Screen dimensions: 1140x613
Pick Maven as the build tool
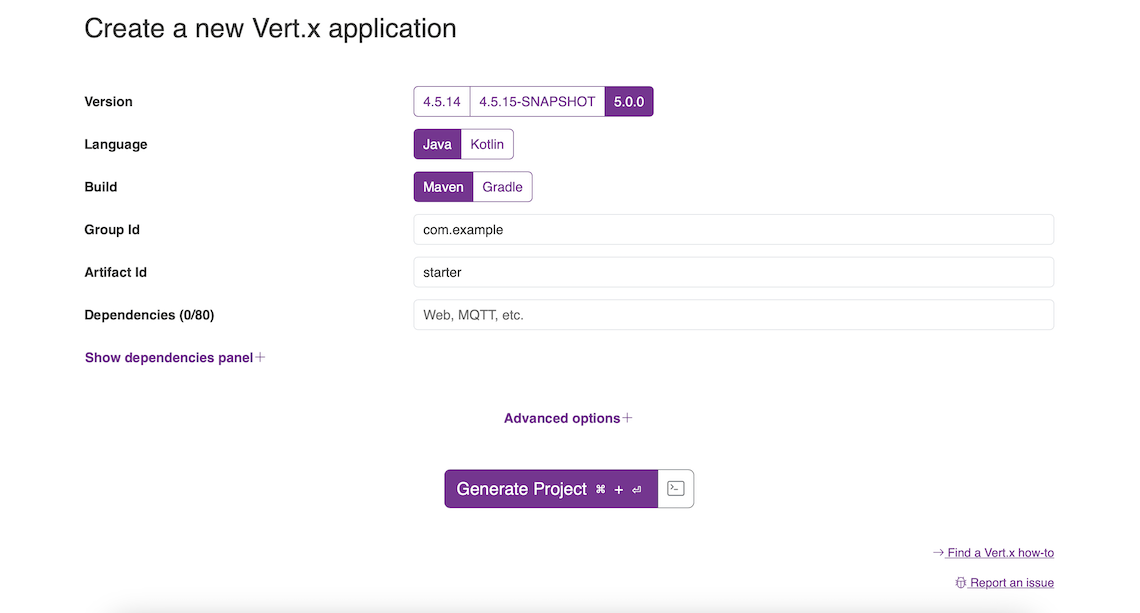(x=443, y=187)
